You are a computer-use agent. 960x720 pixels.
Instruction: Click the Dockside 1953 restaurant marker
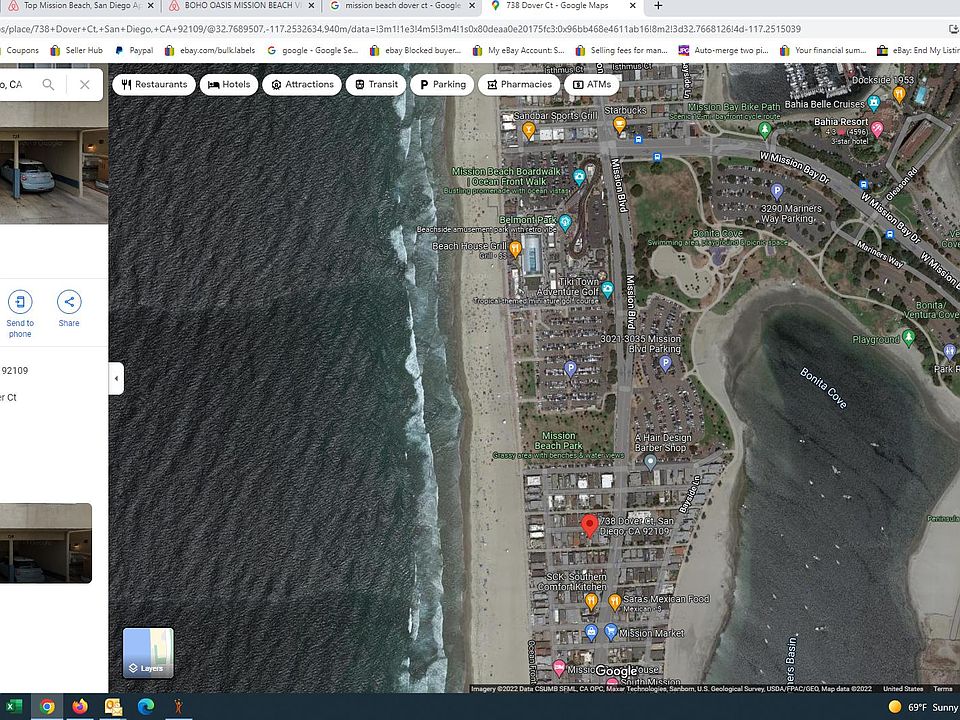click(899, 94)
